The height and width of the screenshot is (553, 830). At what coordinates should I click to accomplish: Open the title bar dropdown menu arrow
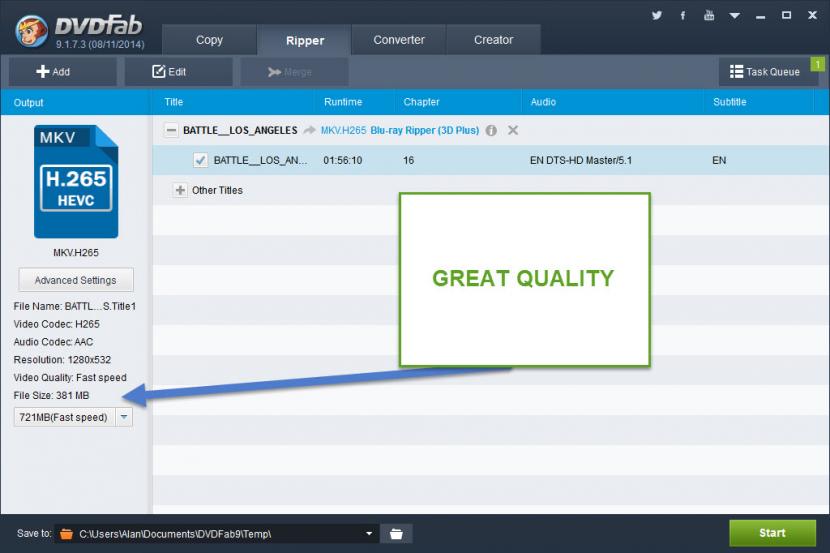pos(735,16)
